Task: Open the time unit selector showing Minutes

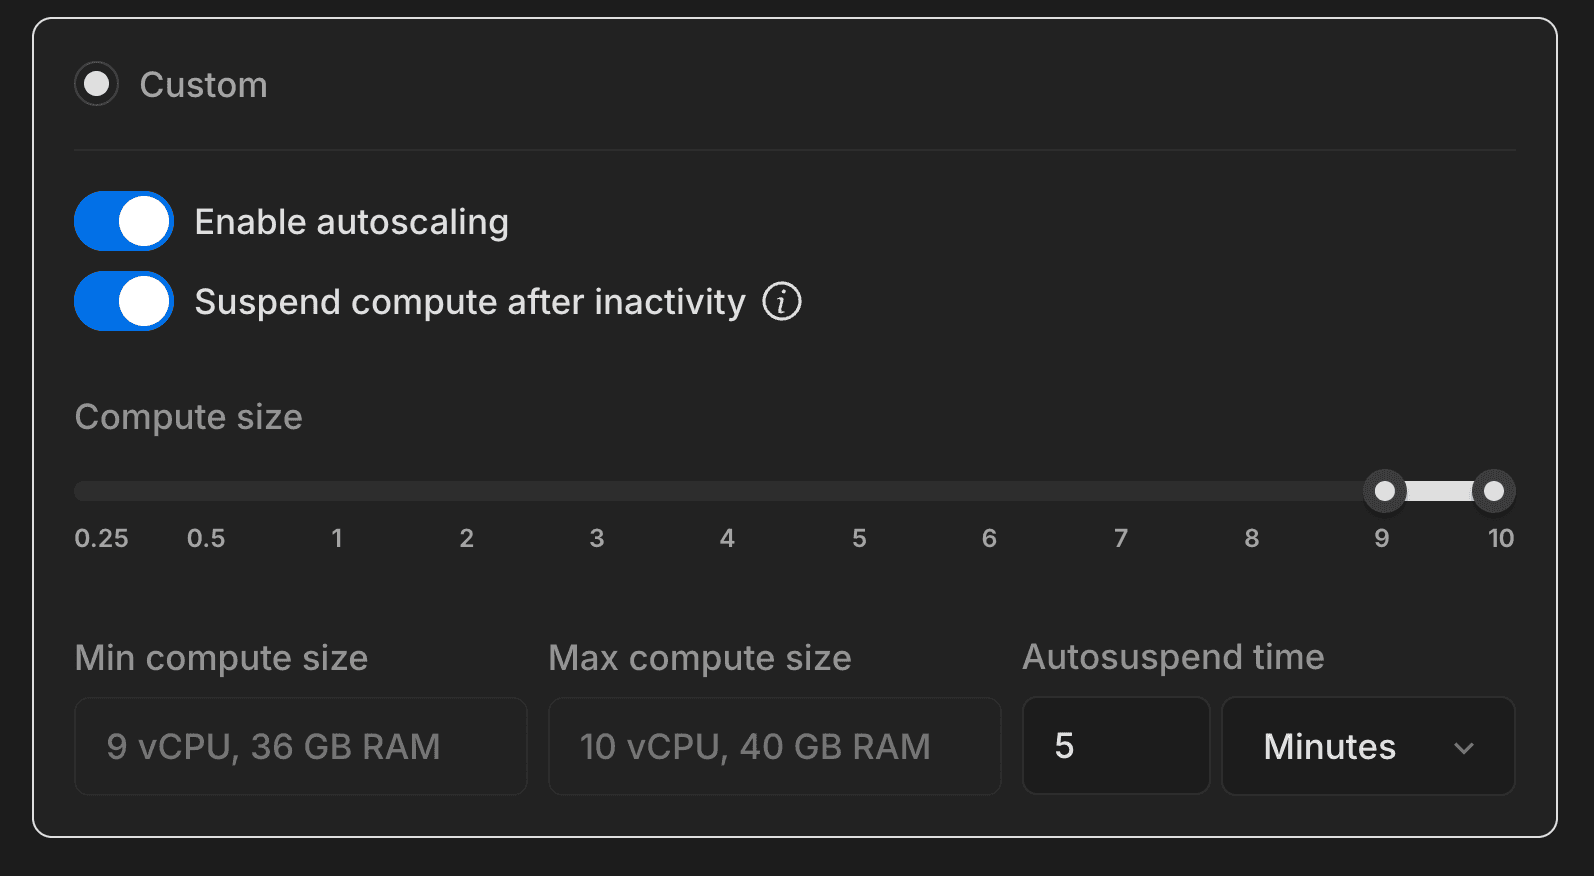Action: point(1368,746)
